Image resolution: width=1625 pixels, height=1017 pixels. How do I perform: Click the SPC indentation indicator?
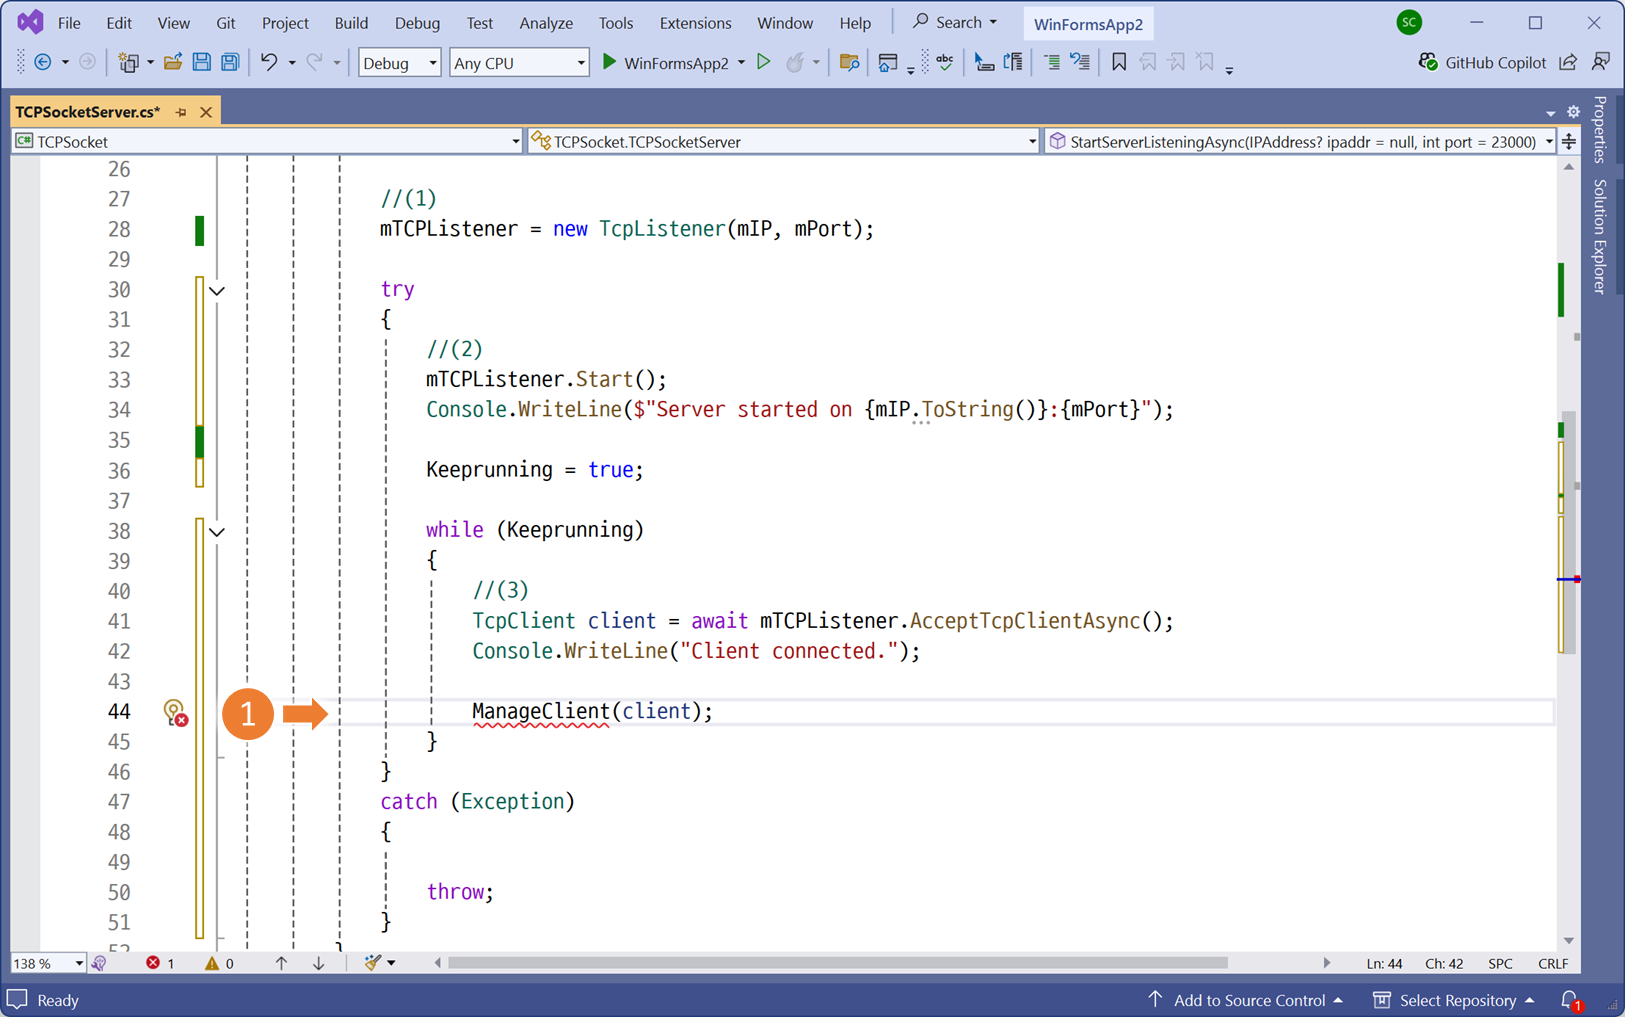tap(1500, 964)
